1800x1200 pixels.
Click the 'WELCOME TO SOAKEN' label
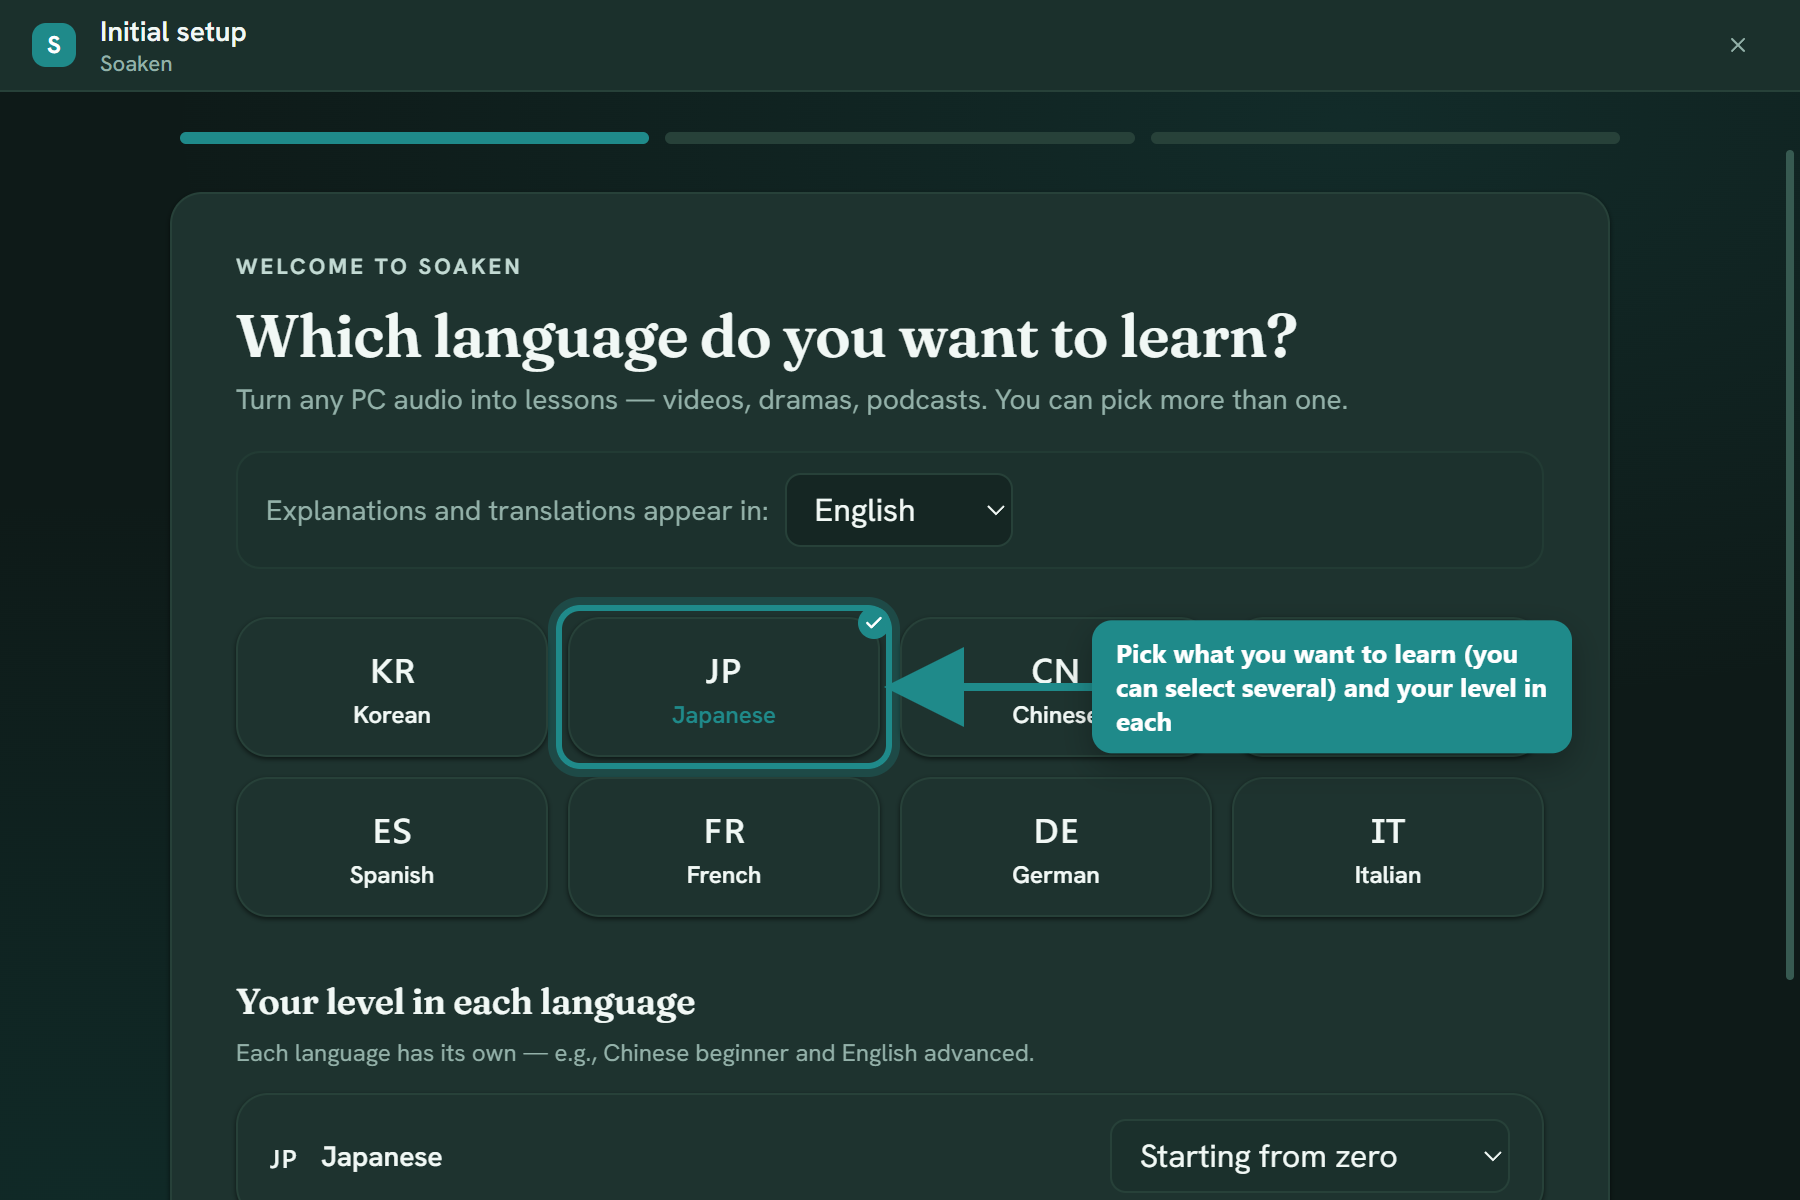378,267
